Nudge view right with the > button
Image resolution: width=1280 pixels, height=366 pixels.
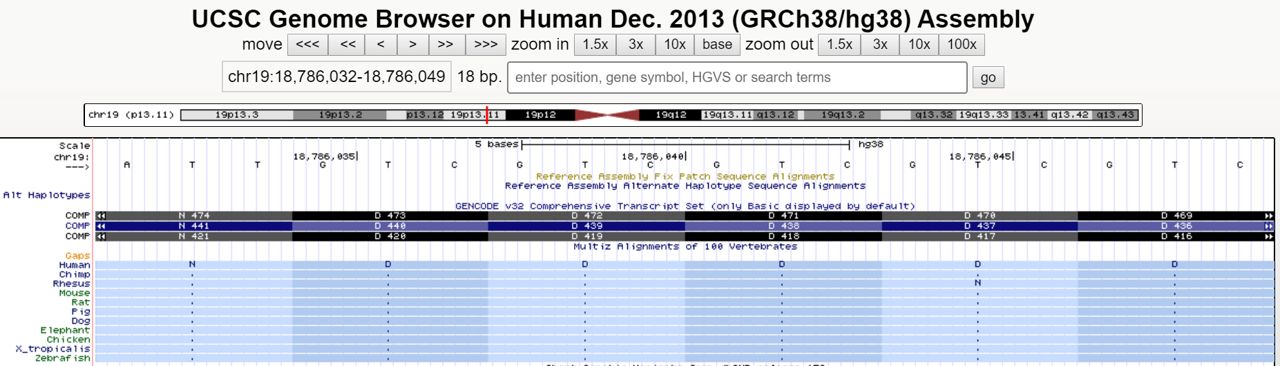pos(412,44)
